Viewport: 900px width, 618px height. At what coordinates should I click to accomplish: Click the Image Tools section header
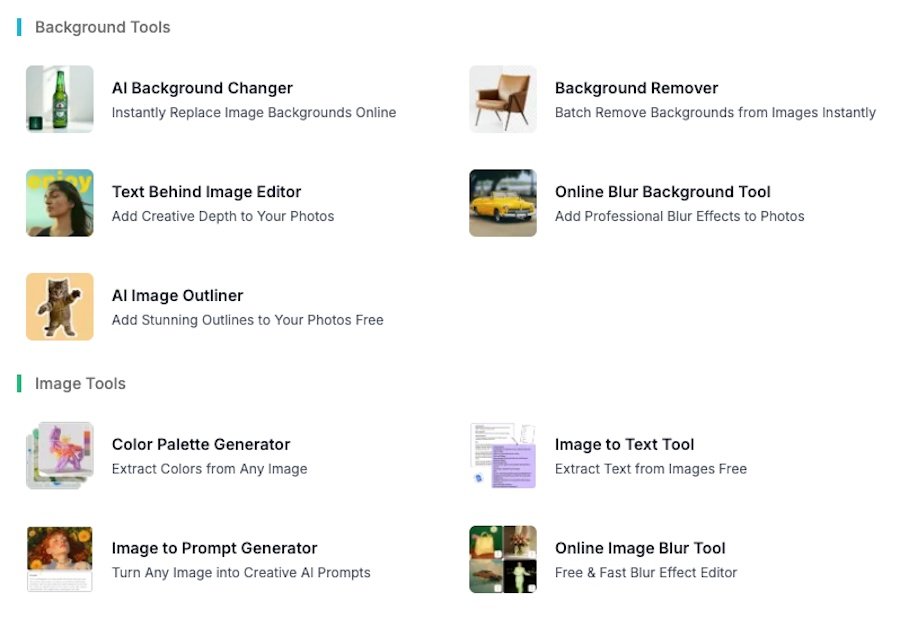pyautogui.click(x=79, y=383)
